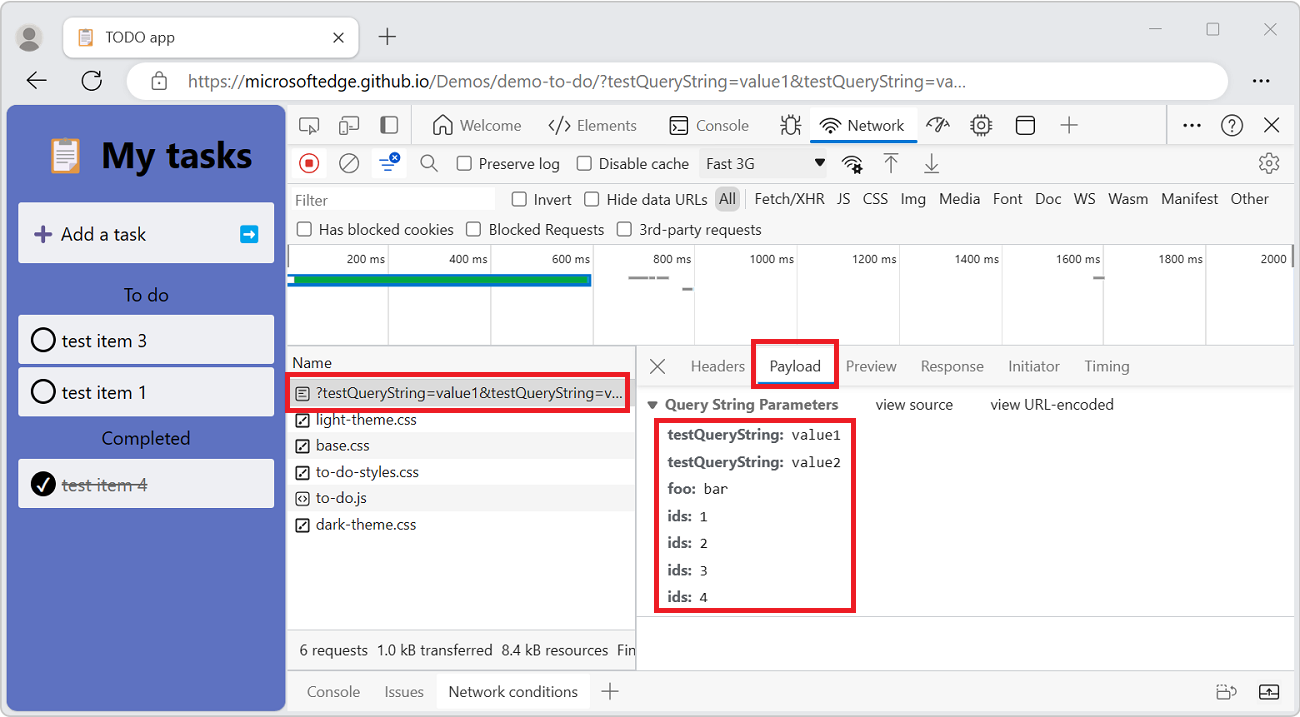Enable the Preserve log checkbox

tap(466, 163)
